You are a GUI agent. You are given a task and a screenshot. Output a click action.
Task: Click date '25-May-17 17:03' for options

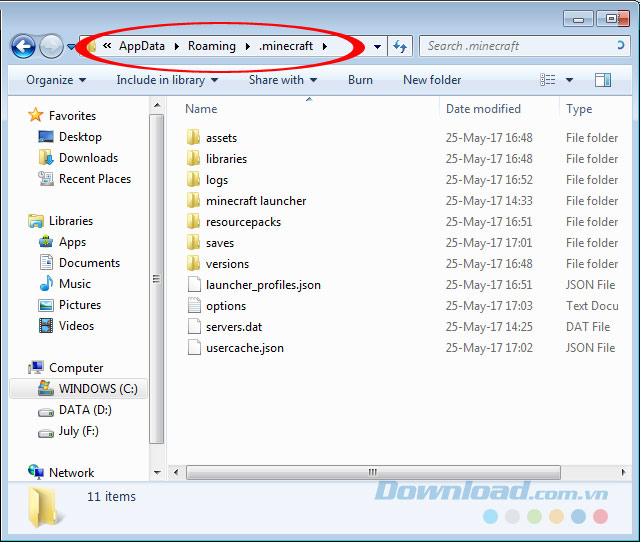pyautogui.click(x=489, y=306)
